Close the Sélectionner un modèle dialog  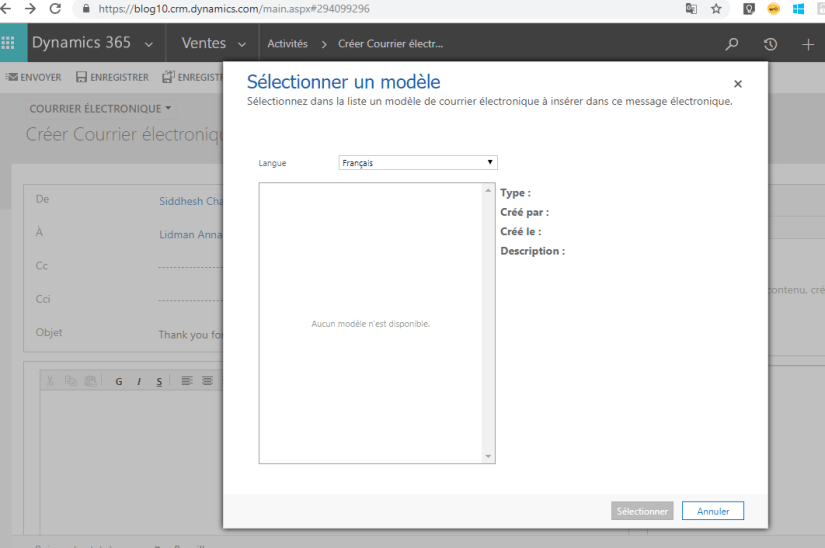coord(738,85)
